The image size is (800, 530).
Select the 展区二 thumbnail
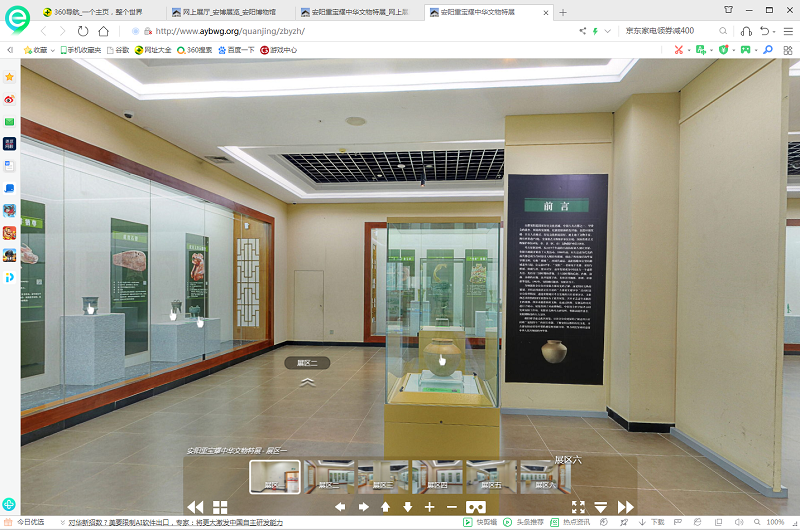329,477
